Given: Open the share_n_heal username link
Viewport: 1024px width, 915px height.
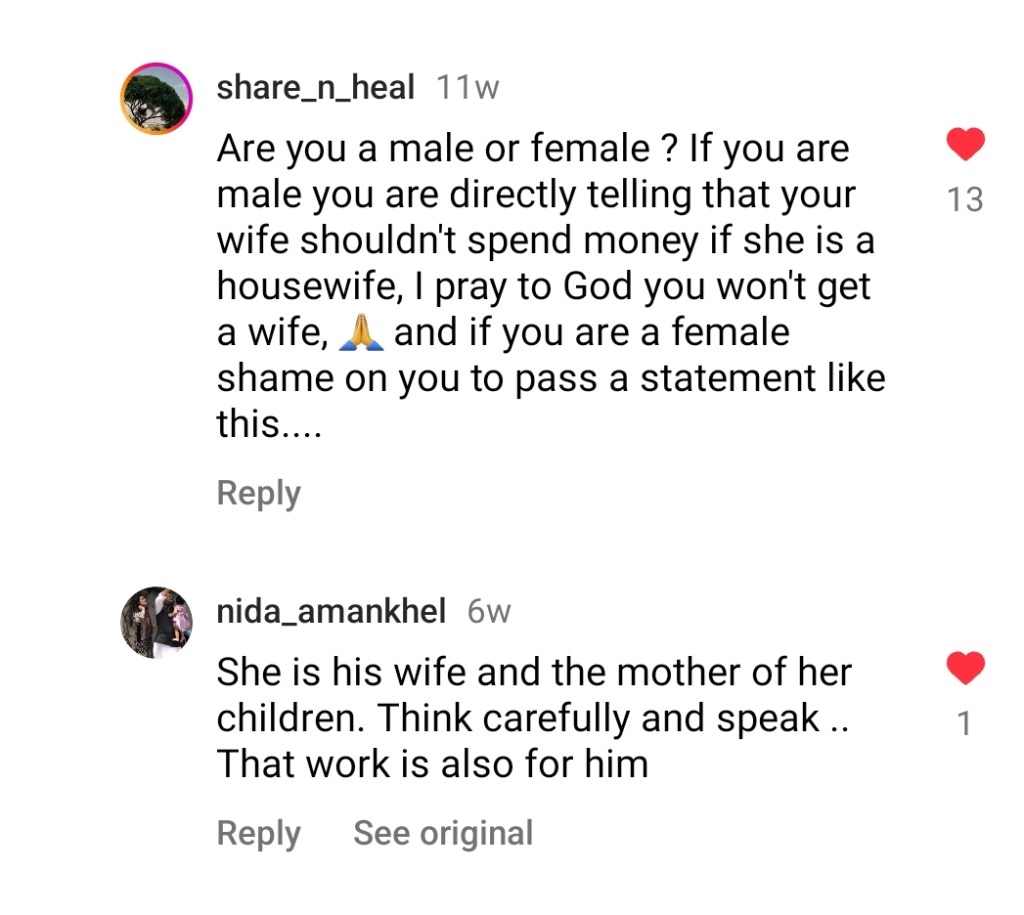Looking at the screenshot, I should pos(315,88).
